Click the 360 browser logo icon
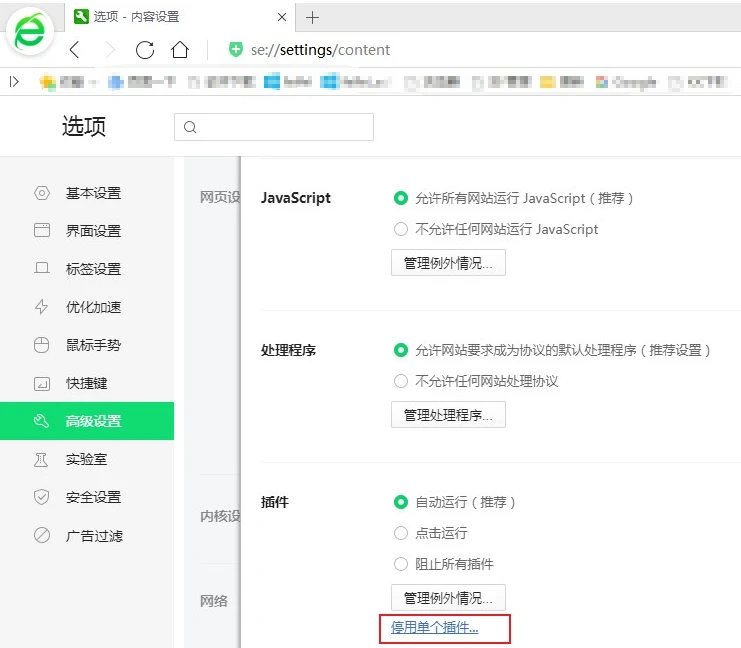This screenshot has width=741, height=648. (30, 32)
